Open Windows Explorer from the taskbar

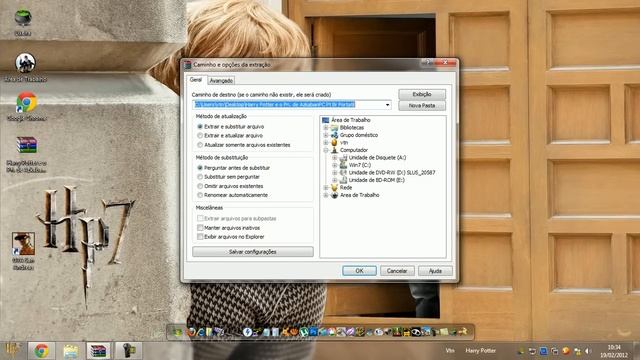click(x=71, y=351)
